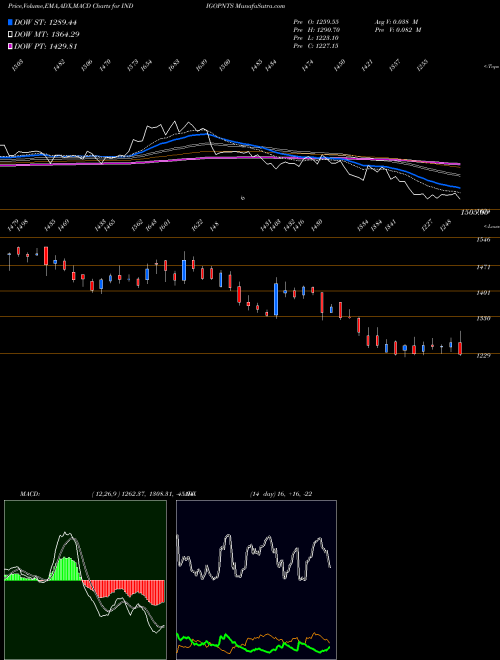Click the tallest blue candlestick in the price chart

[x=276, y=299]
